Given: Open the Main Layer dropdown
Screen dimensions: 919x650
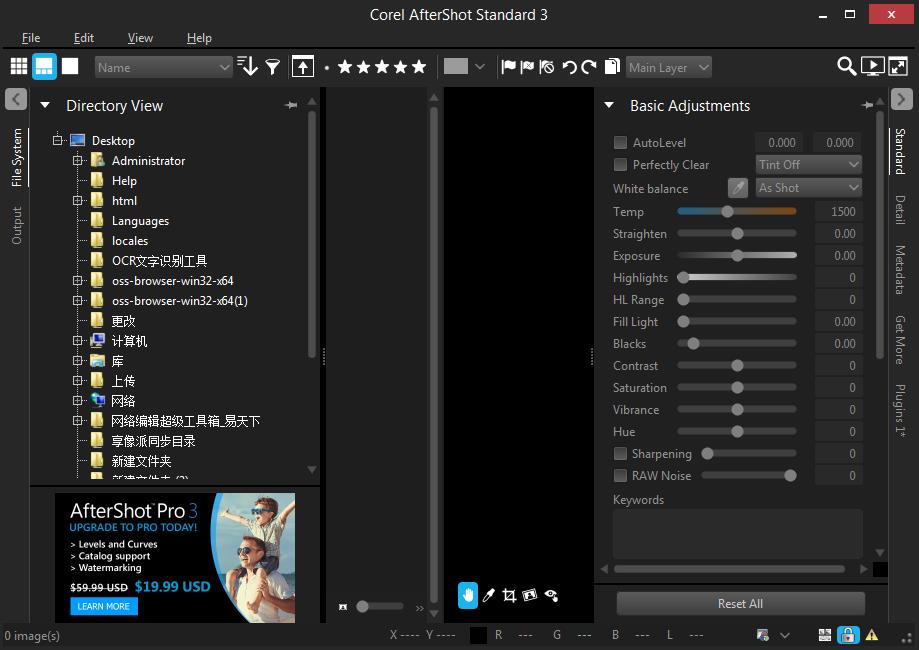Looking at the screenshot, I should (669, 67).
